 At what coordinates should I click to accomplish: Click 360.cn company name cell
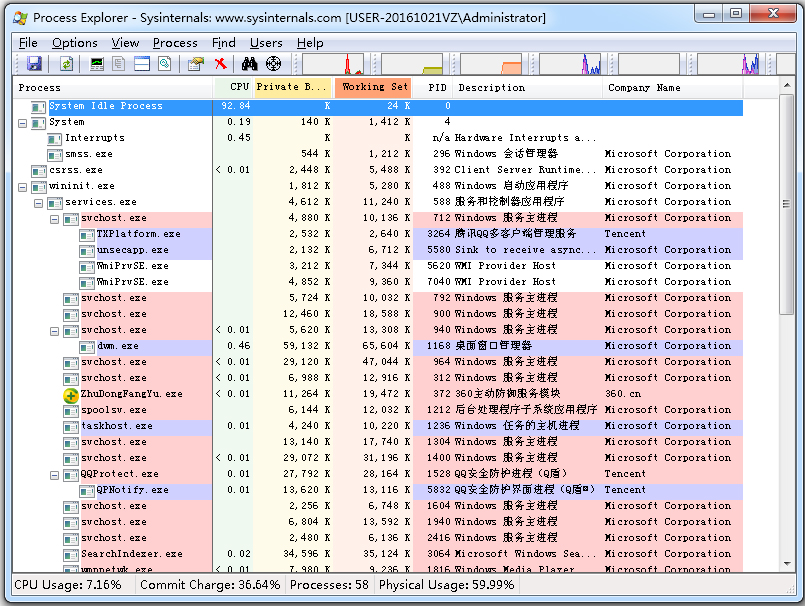[x=623, y=394]
